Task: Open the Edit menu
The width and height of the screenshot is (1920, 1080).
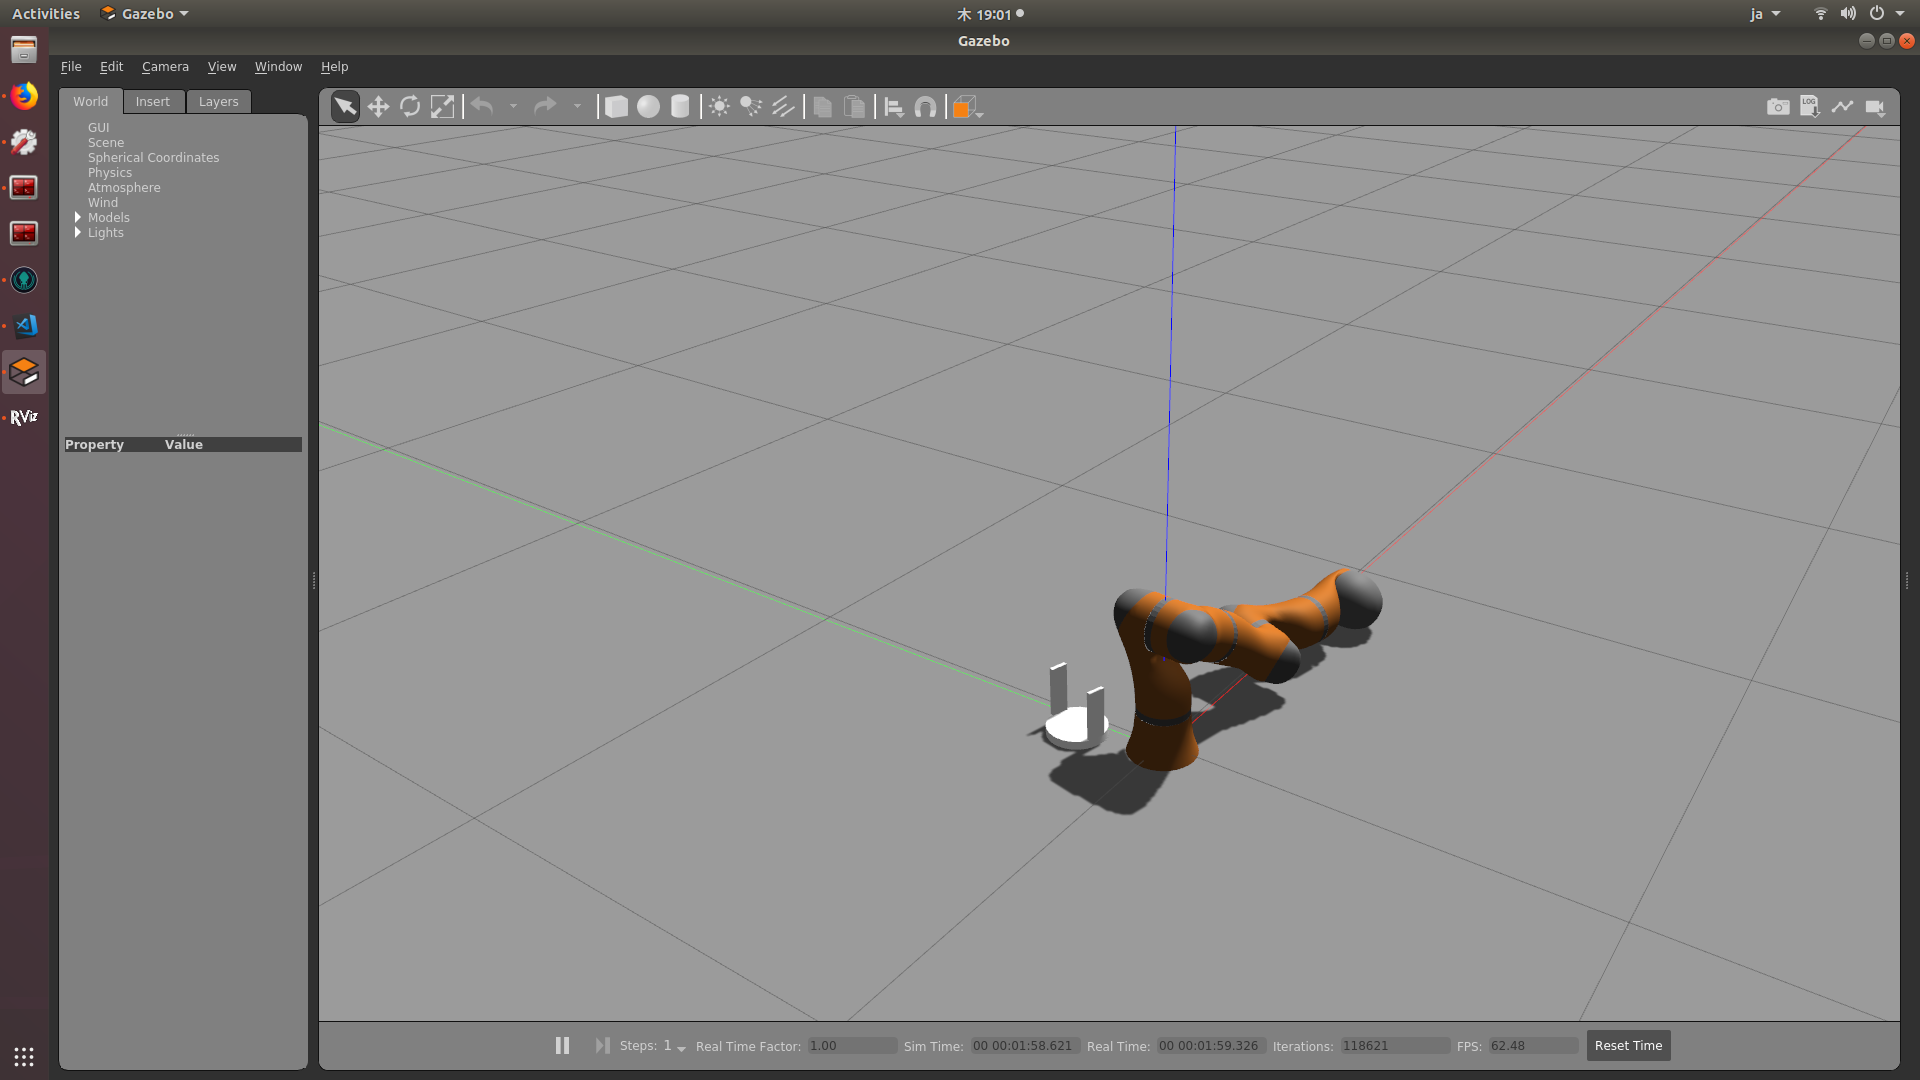Action: tap(111, 66)
